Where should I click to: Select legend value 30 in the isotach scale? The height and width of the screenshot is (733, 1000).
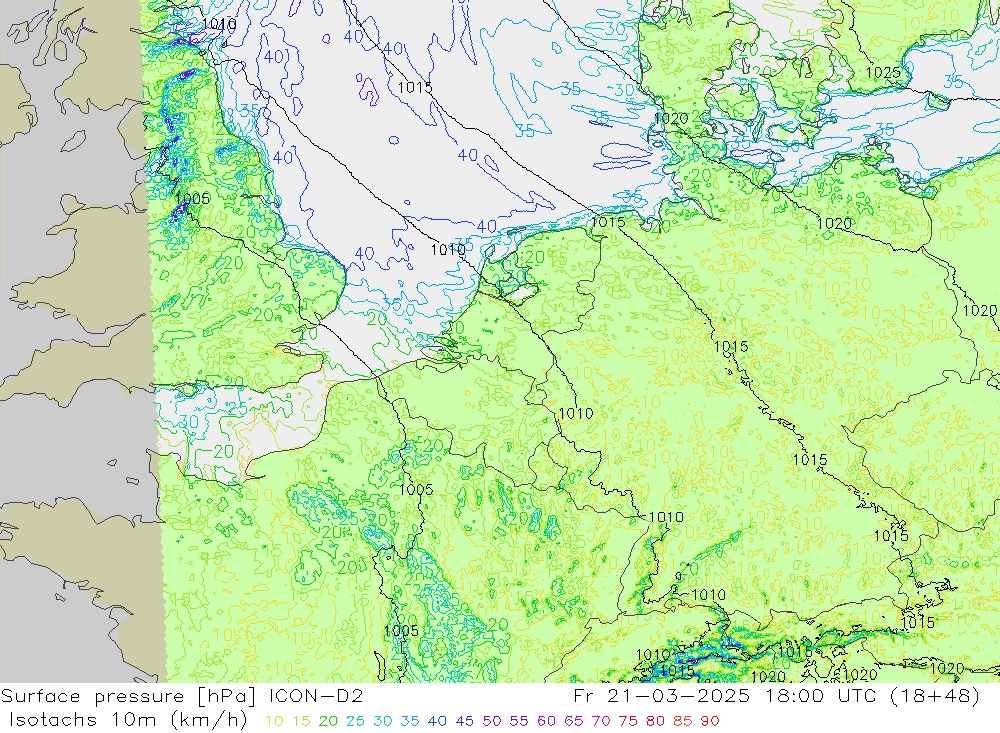click(x=383, y=721)
